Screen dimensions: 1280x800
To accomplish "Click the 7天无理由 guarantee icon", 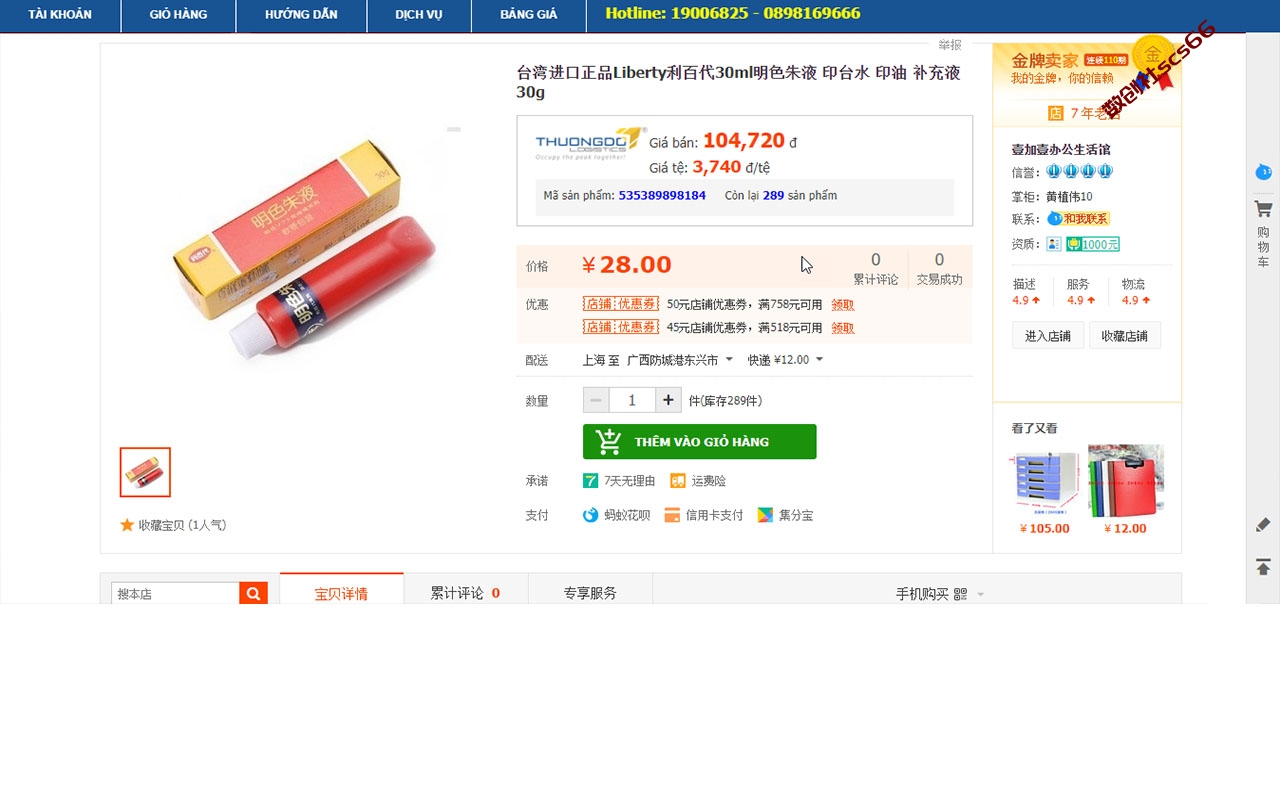I will pos(591,481).
